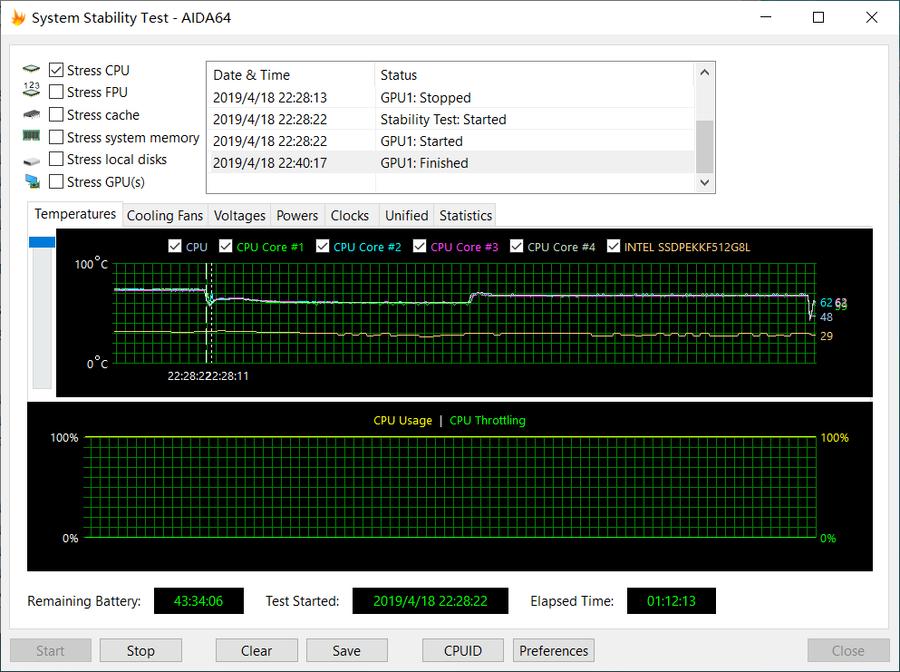The image size is (900, 672).
Task: Open the Preferences dialog
Action: 553,650
